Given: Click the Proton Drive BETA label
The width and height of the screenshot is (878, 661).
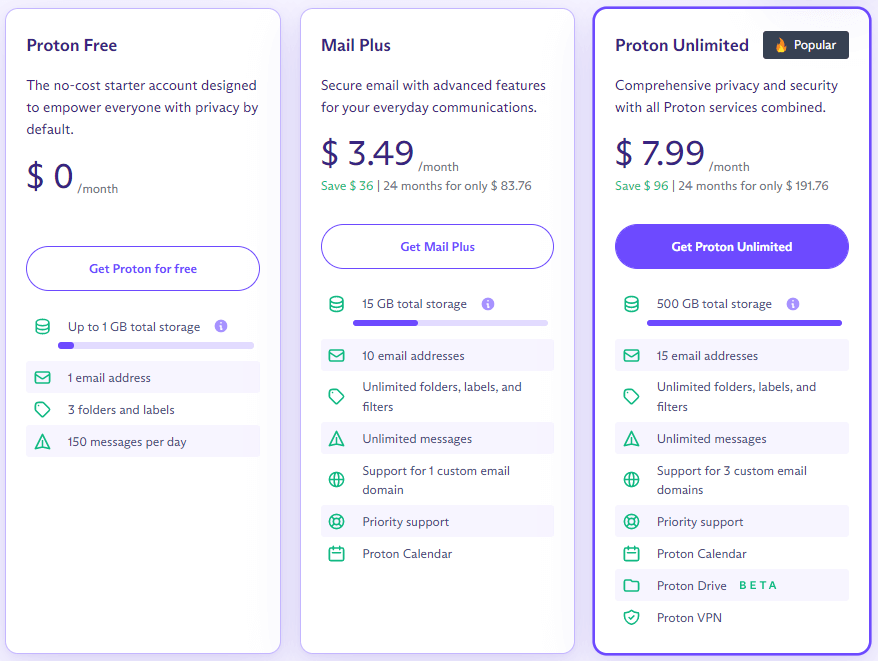Looking at the screenshot, I should click(758, 585).
